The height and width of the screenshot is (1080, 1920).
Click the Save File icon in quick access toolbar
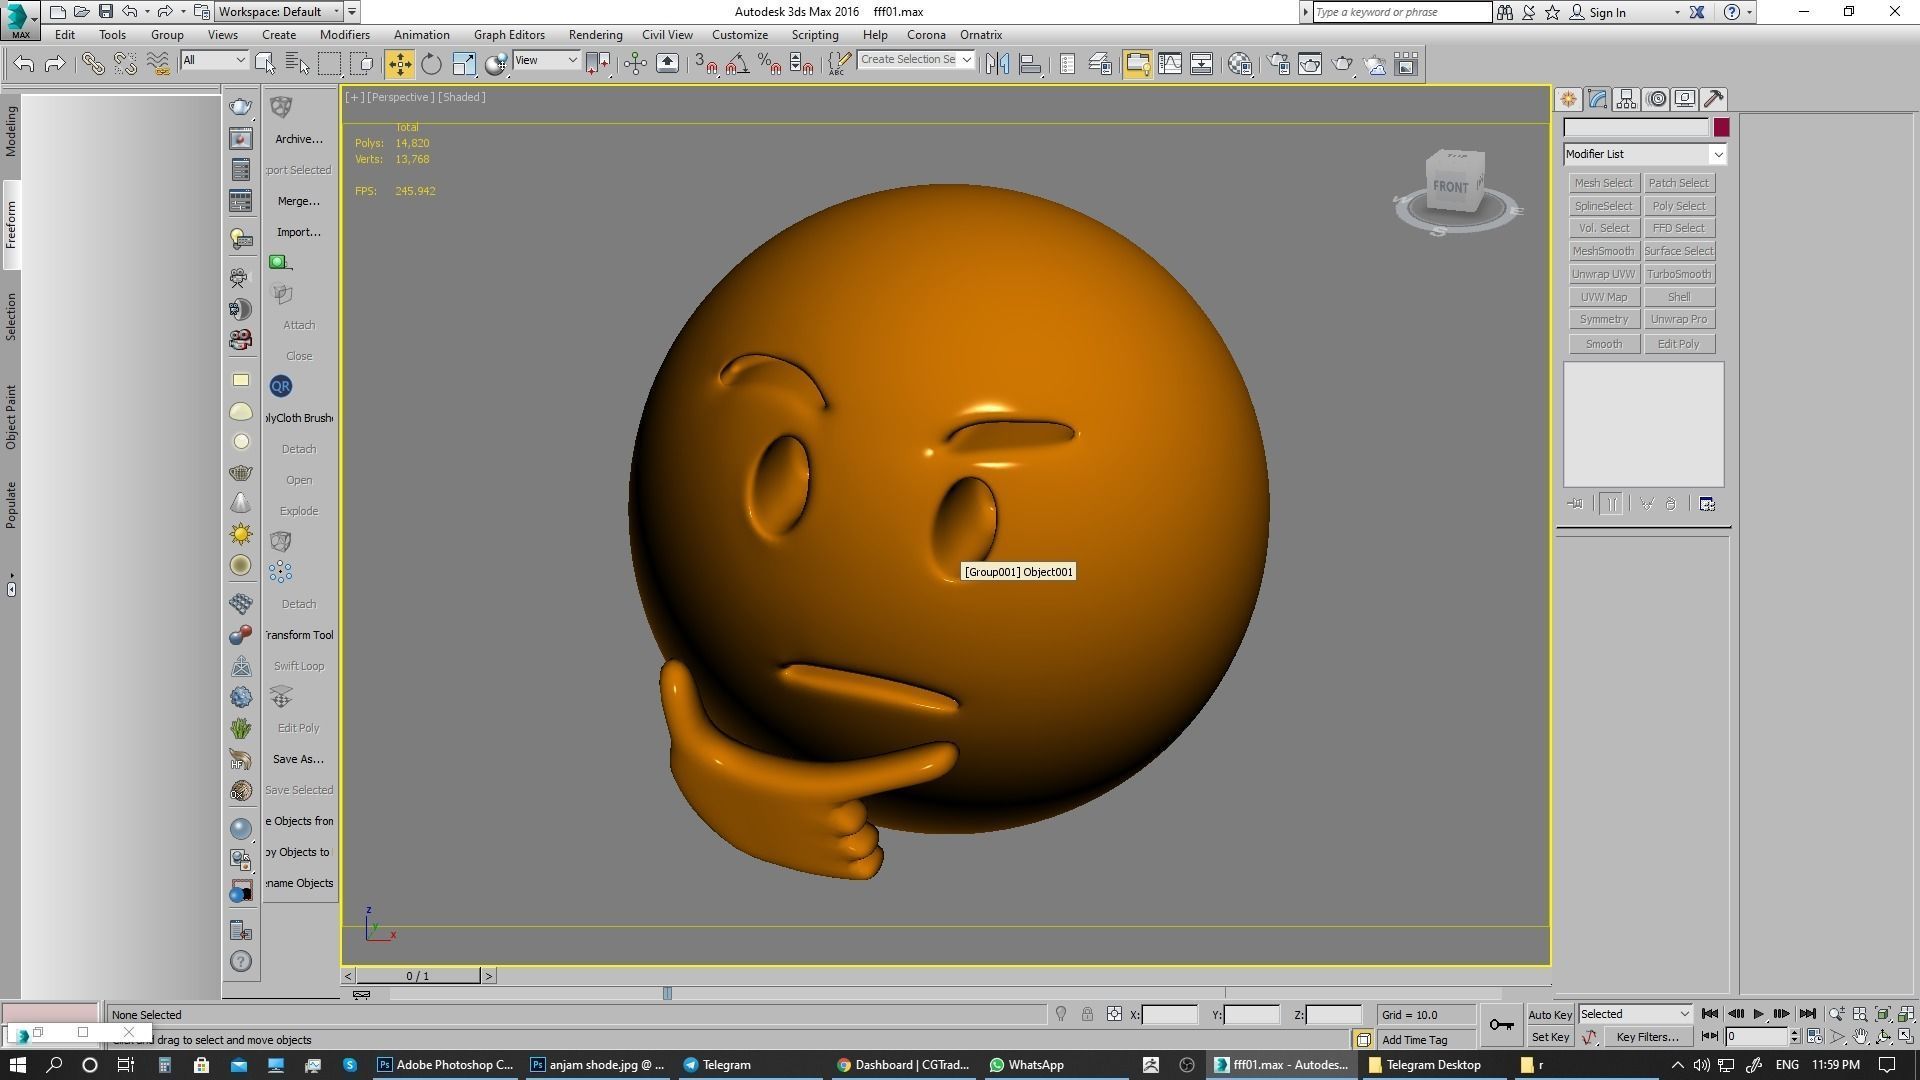click(x=105, y=12)
